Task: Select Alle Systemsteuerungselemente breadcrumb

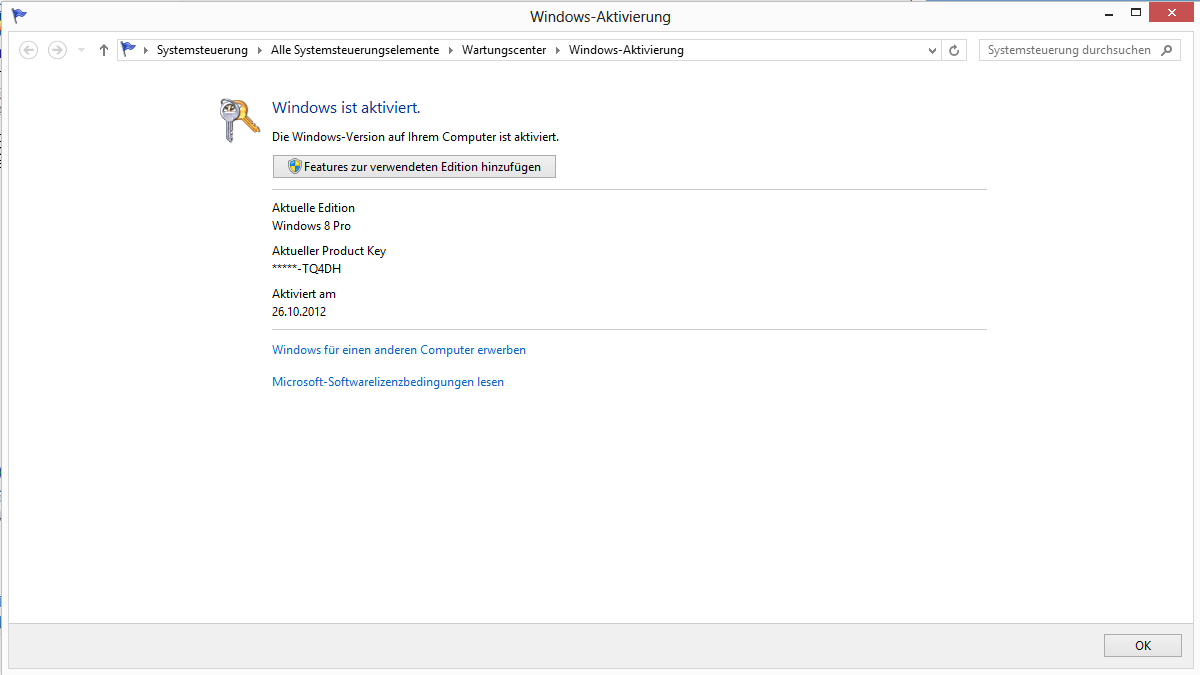Action: (x=355, y=50)
